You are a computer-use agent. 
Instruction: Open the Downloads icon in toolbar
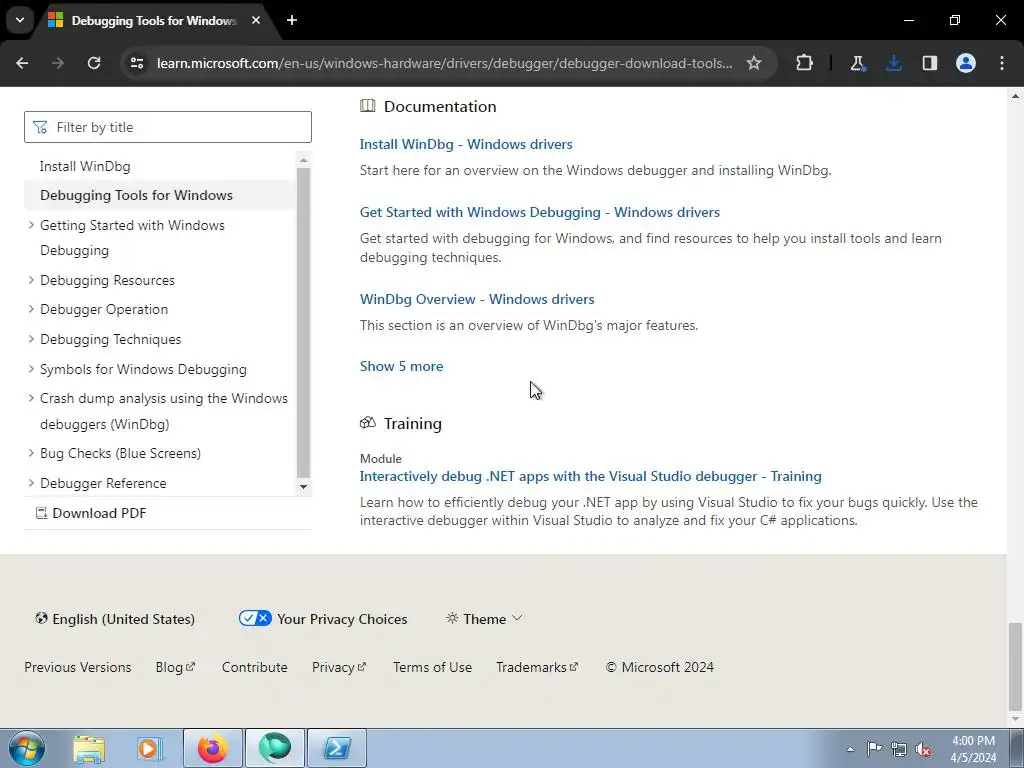tap(893, 63)
